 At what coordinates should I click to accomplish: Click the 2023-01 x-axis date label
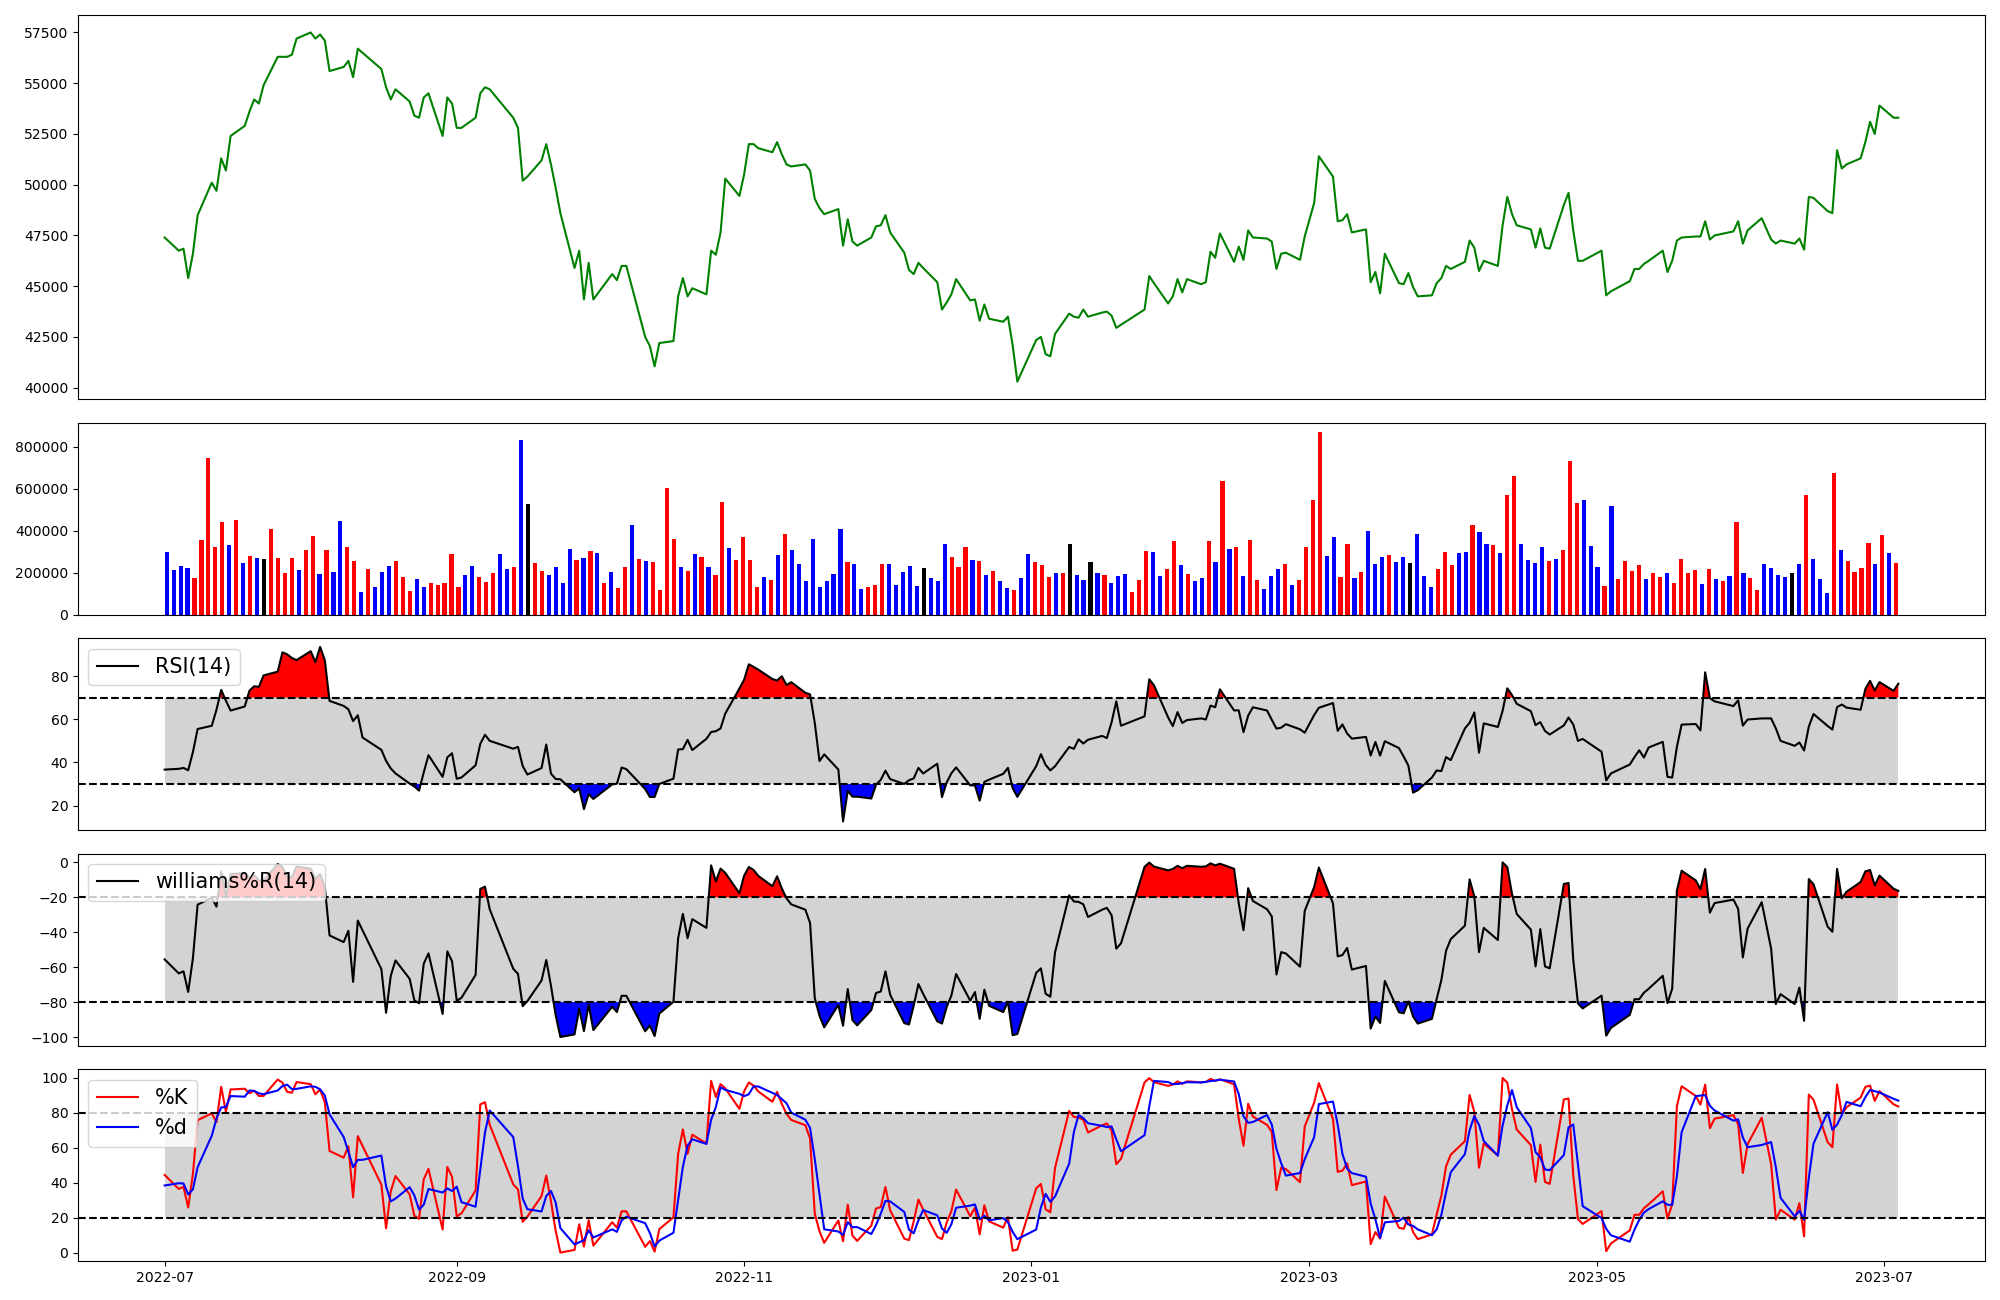coord(1031,1277)
